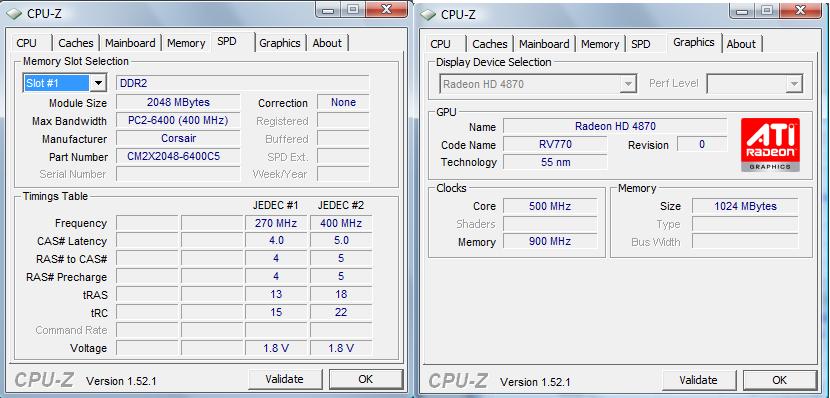Switch to Mainboard tab in left window
The height and width of the screenshot is (398, 830).
pyautogui.click(x=130, y=43)
